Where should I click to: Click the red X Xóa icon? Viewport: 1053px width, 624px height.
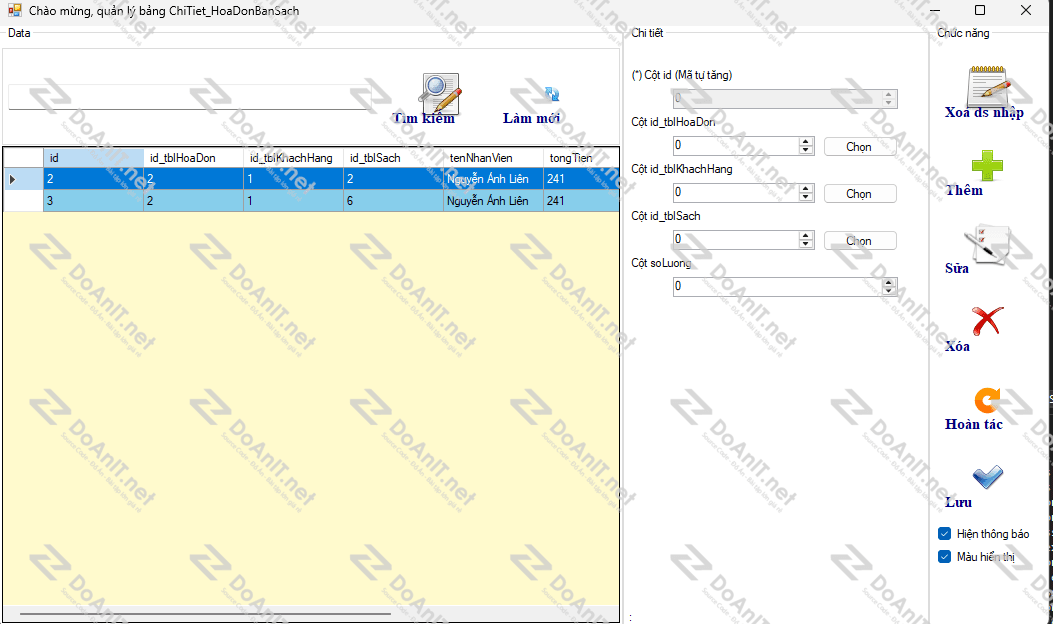coord(987,321)
